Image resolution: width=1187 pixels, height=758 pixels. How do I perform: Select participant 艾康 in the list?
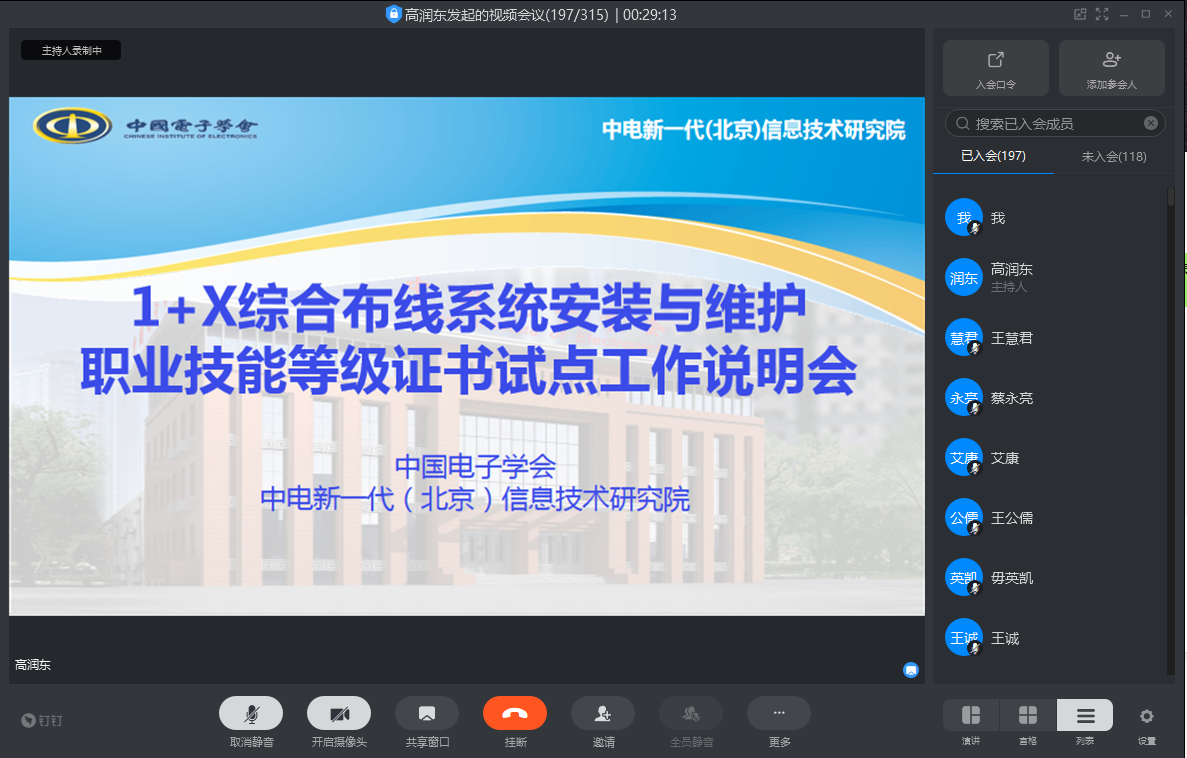coord(1052,458)
